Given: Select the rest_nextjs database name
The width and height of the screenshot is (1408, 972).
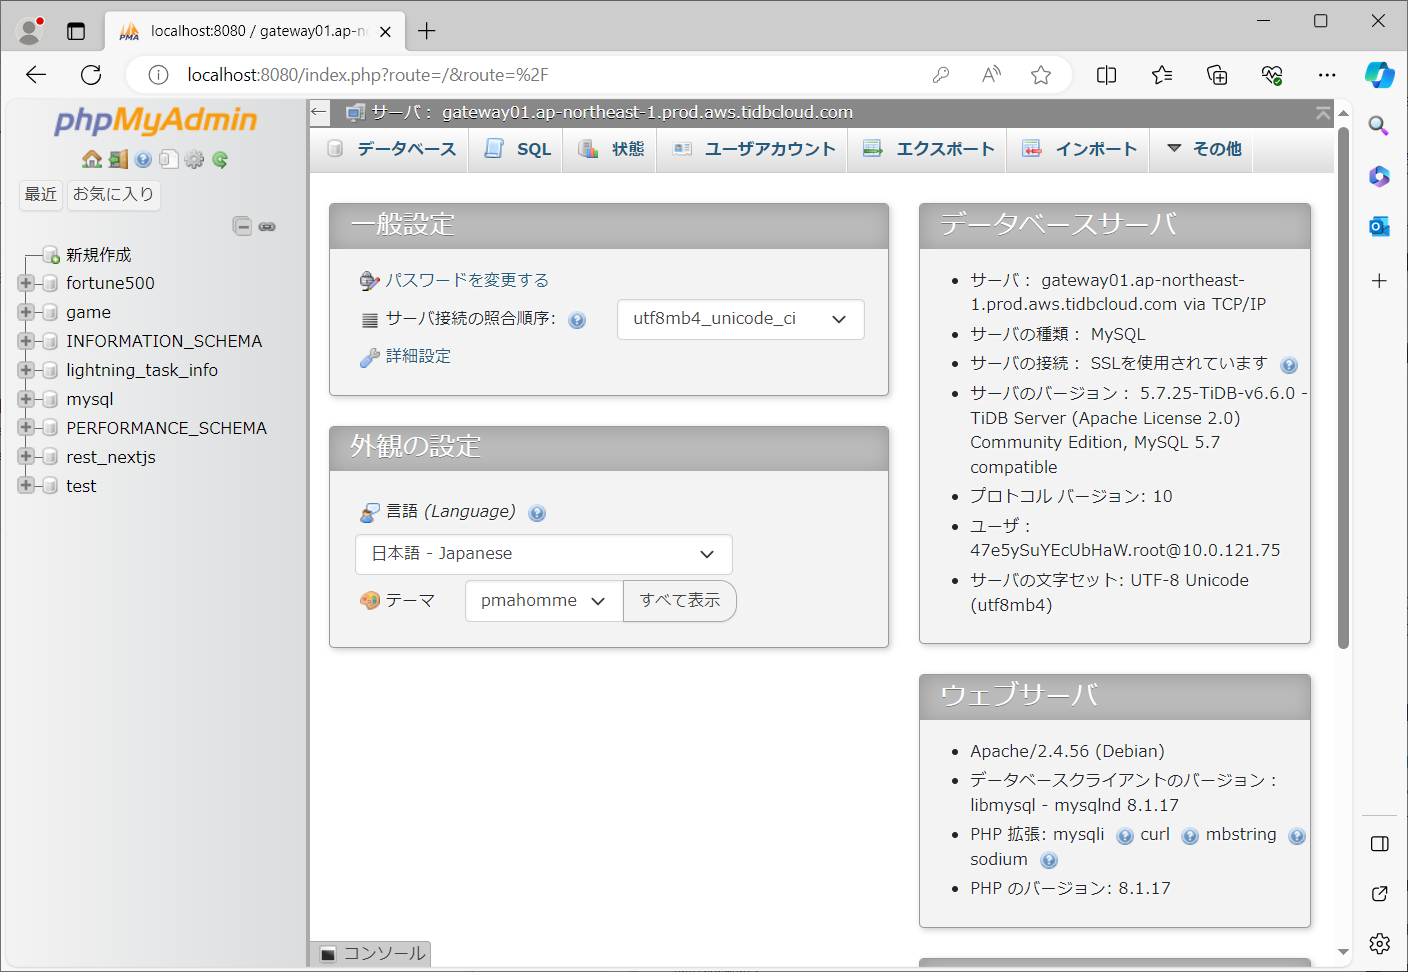Looking at the screenshot, I should [111, 457].
